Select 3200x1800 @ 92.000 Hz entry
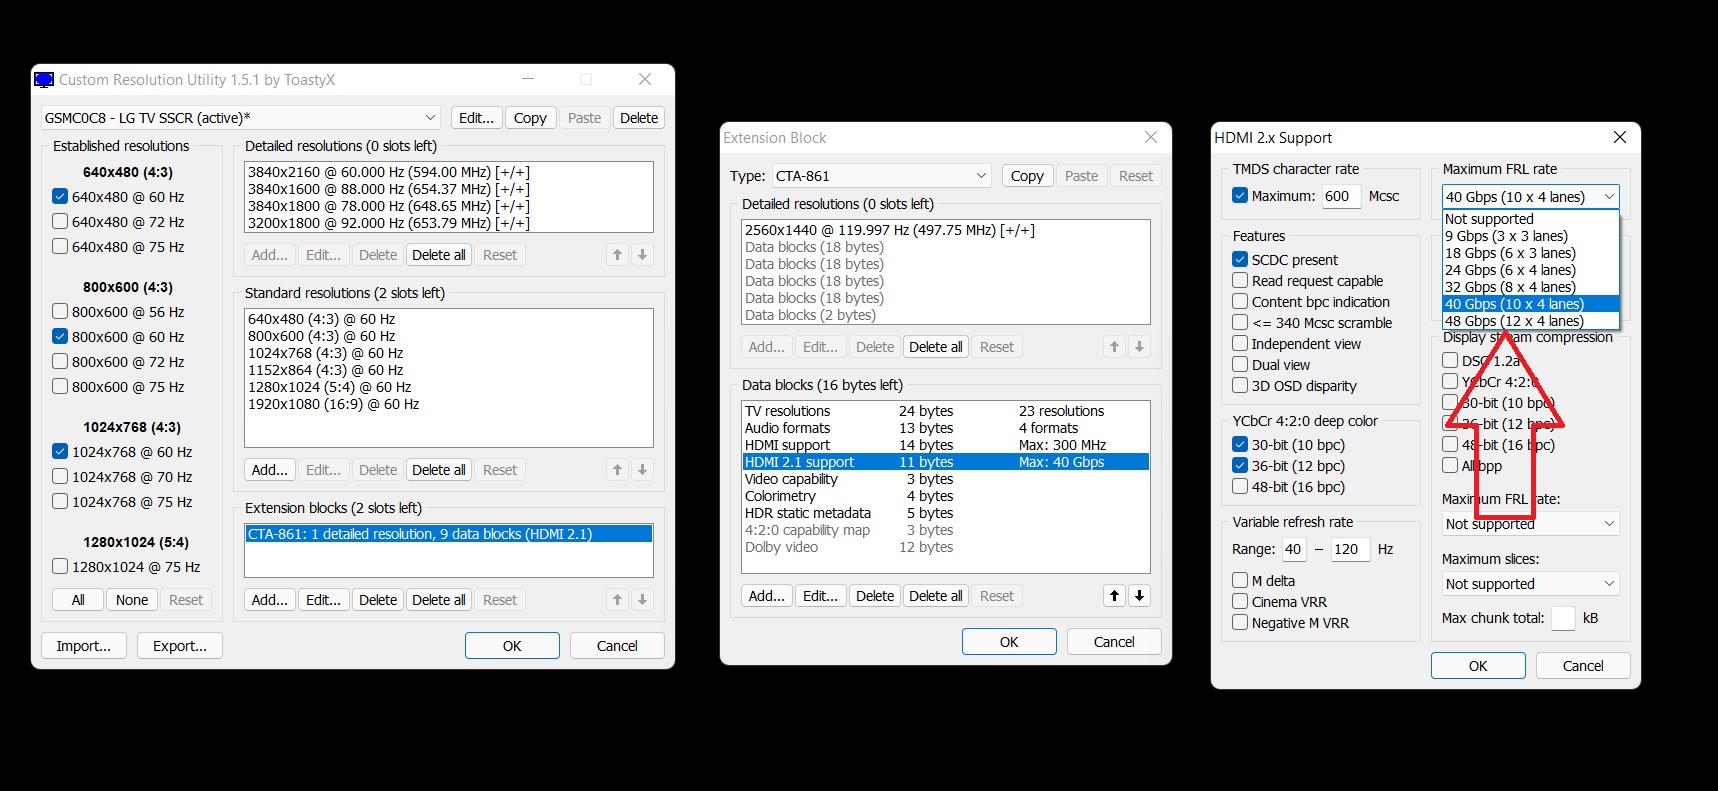The width and height of the screenshot is (1718, 791). (448, 223)
